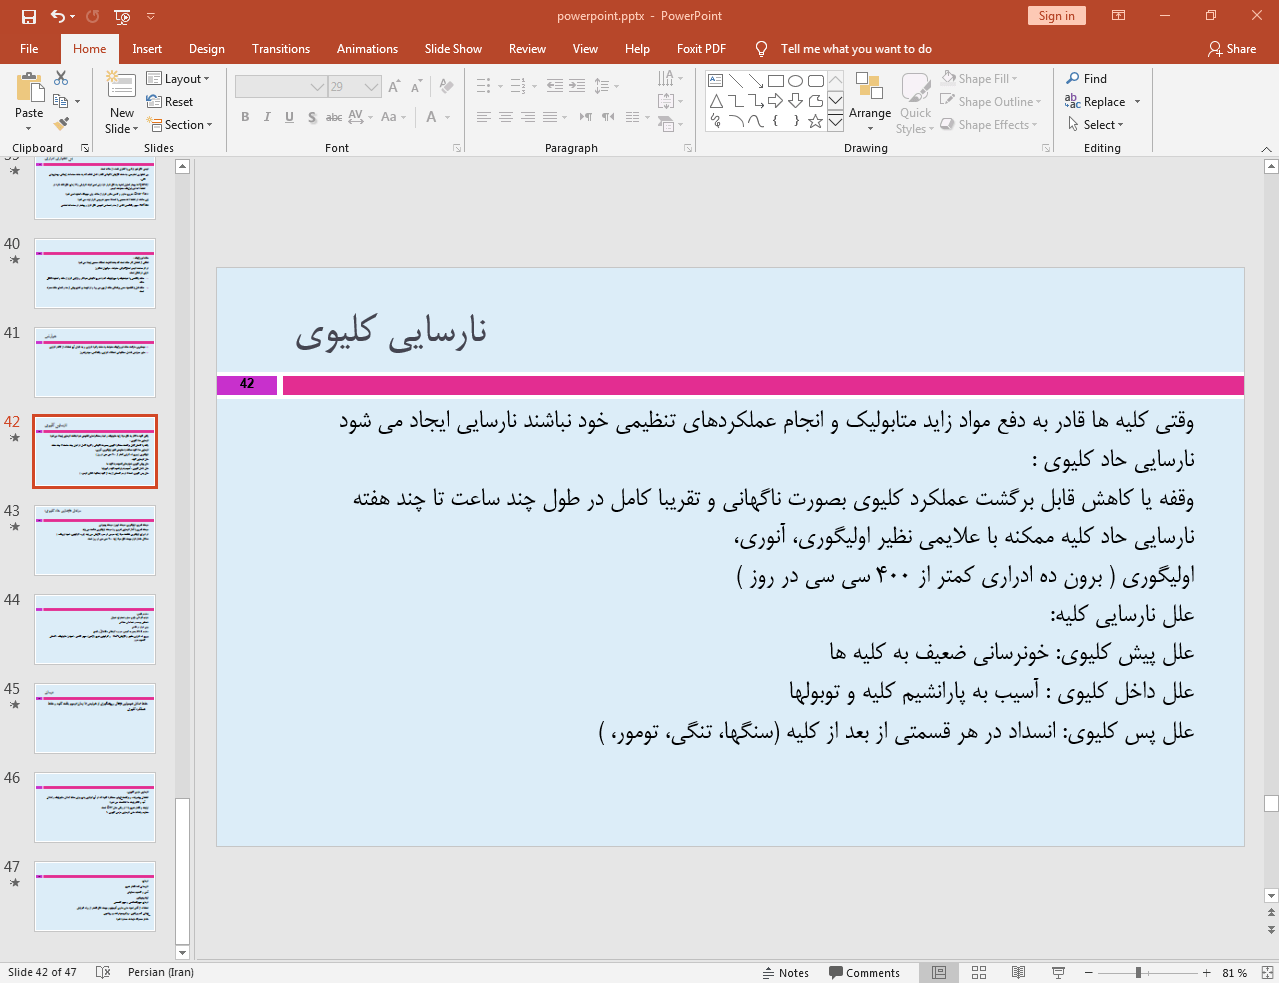1279x983 pixels.
Task: Toggle Align Left paragraph setting
Action: click(483, 117)
